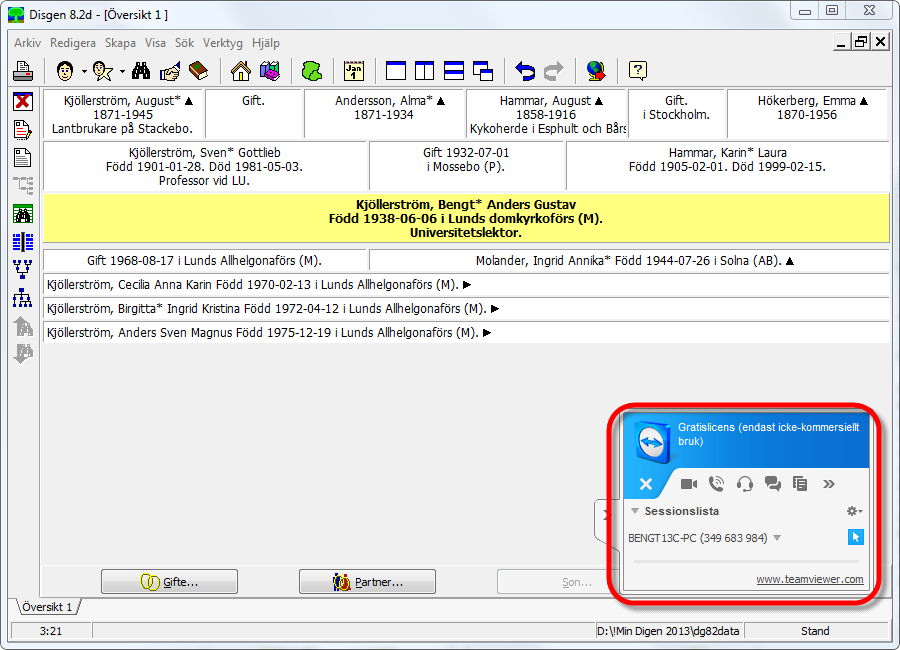Click the printer icon in toolbar
The image size is (900, 650).
point(23,71)
